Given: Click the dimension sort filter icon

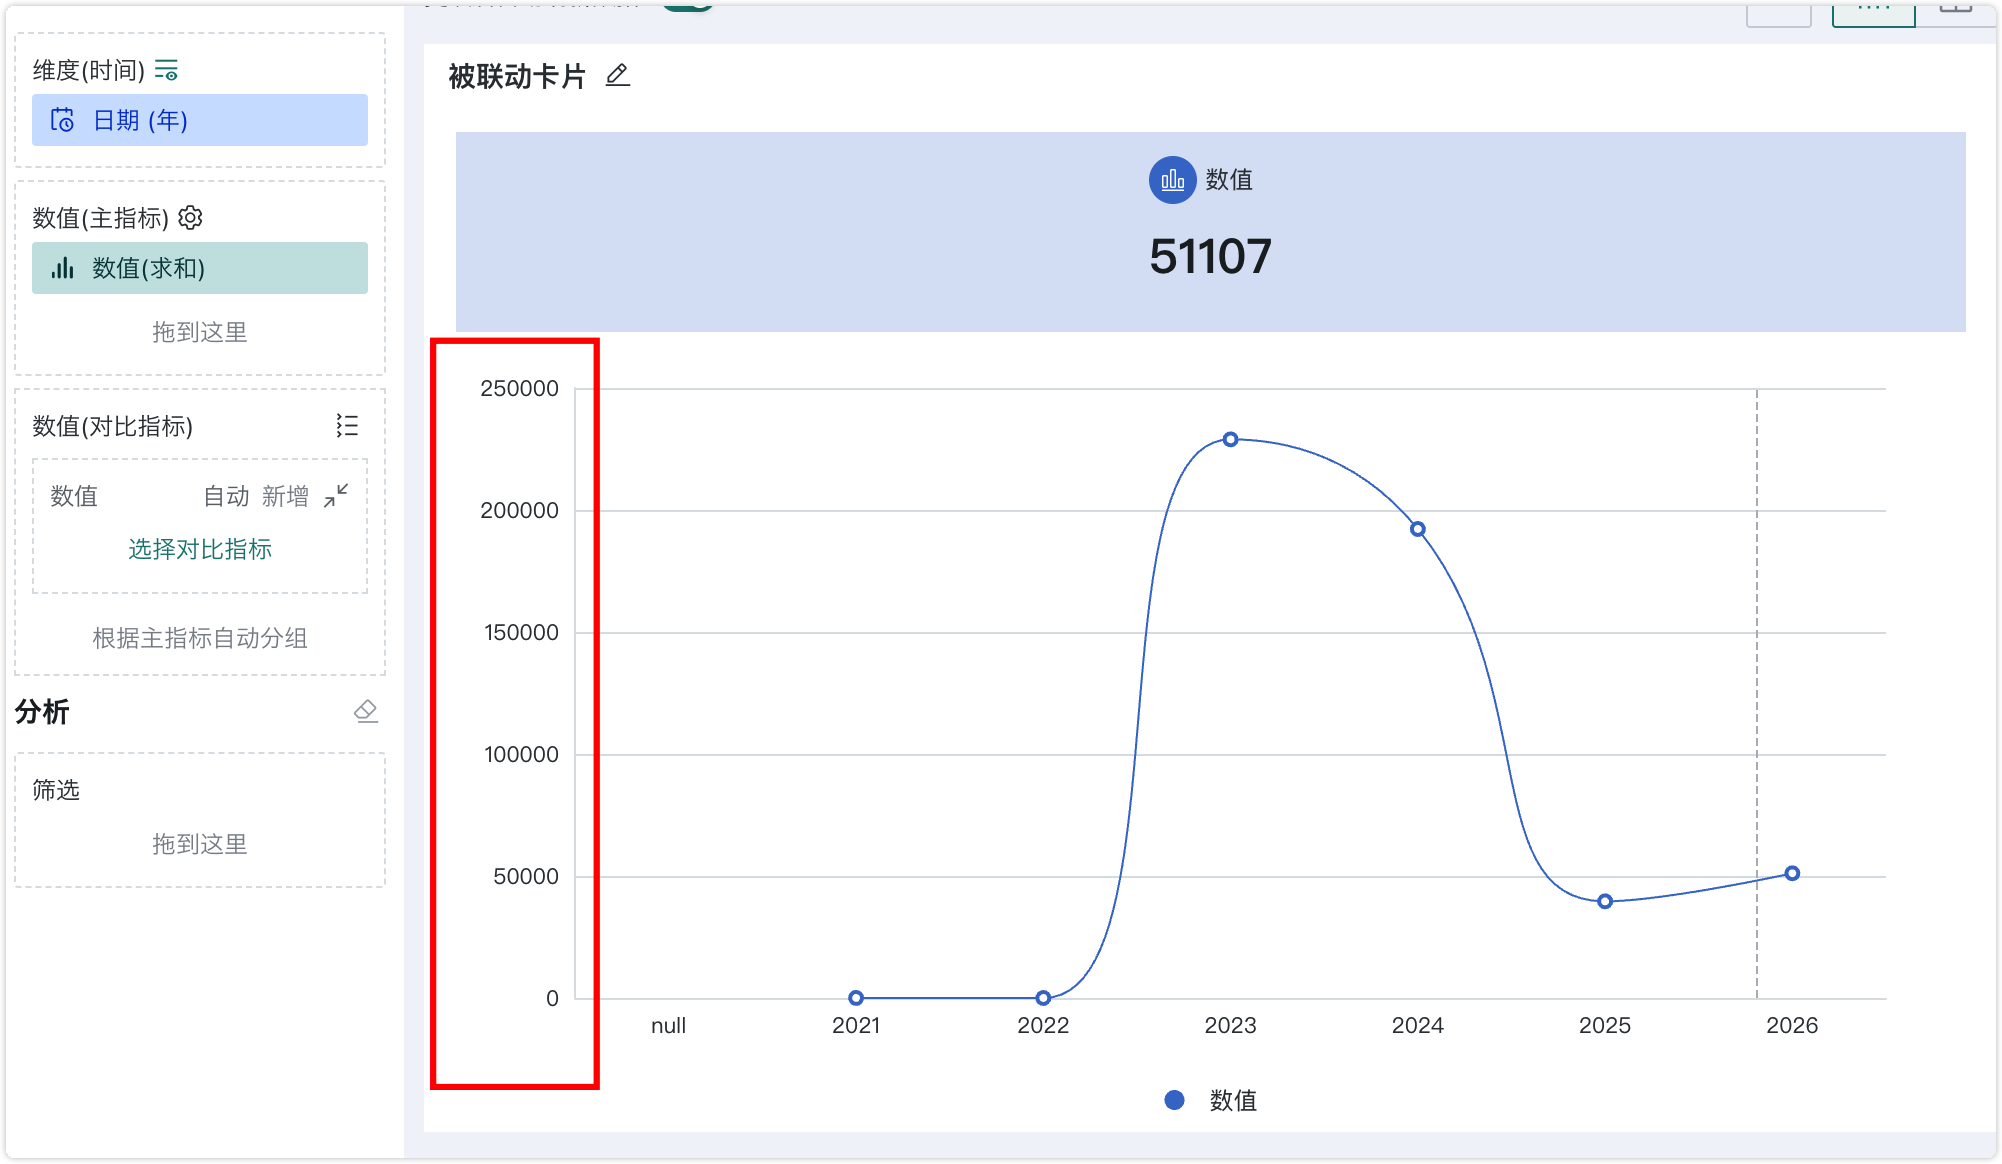Looking at the screenshot, I should [166, 70].
